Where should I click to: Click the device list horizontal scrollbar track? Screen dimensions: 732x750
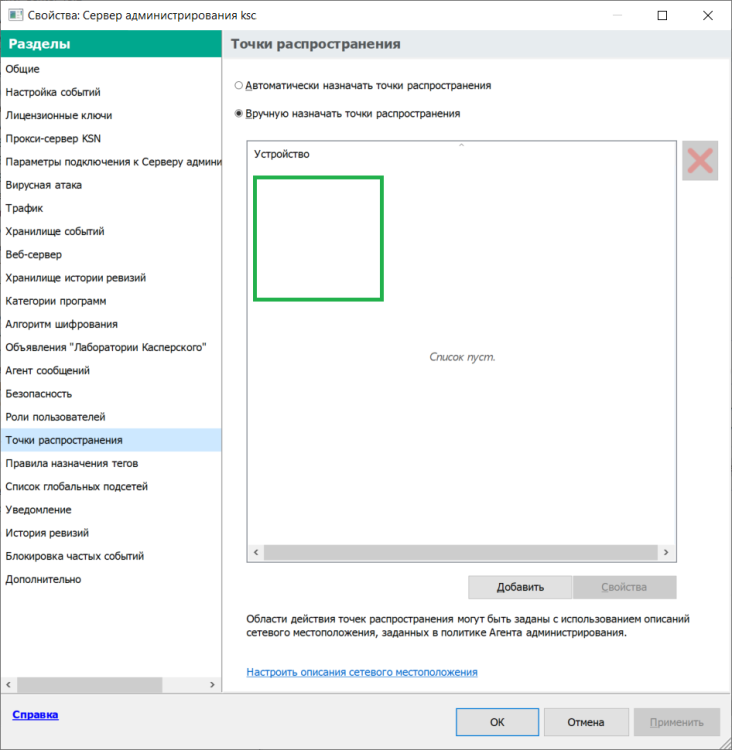pos(461,552)
